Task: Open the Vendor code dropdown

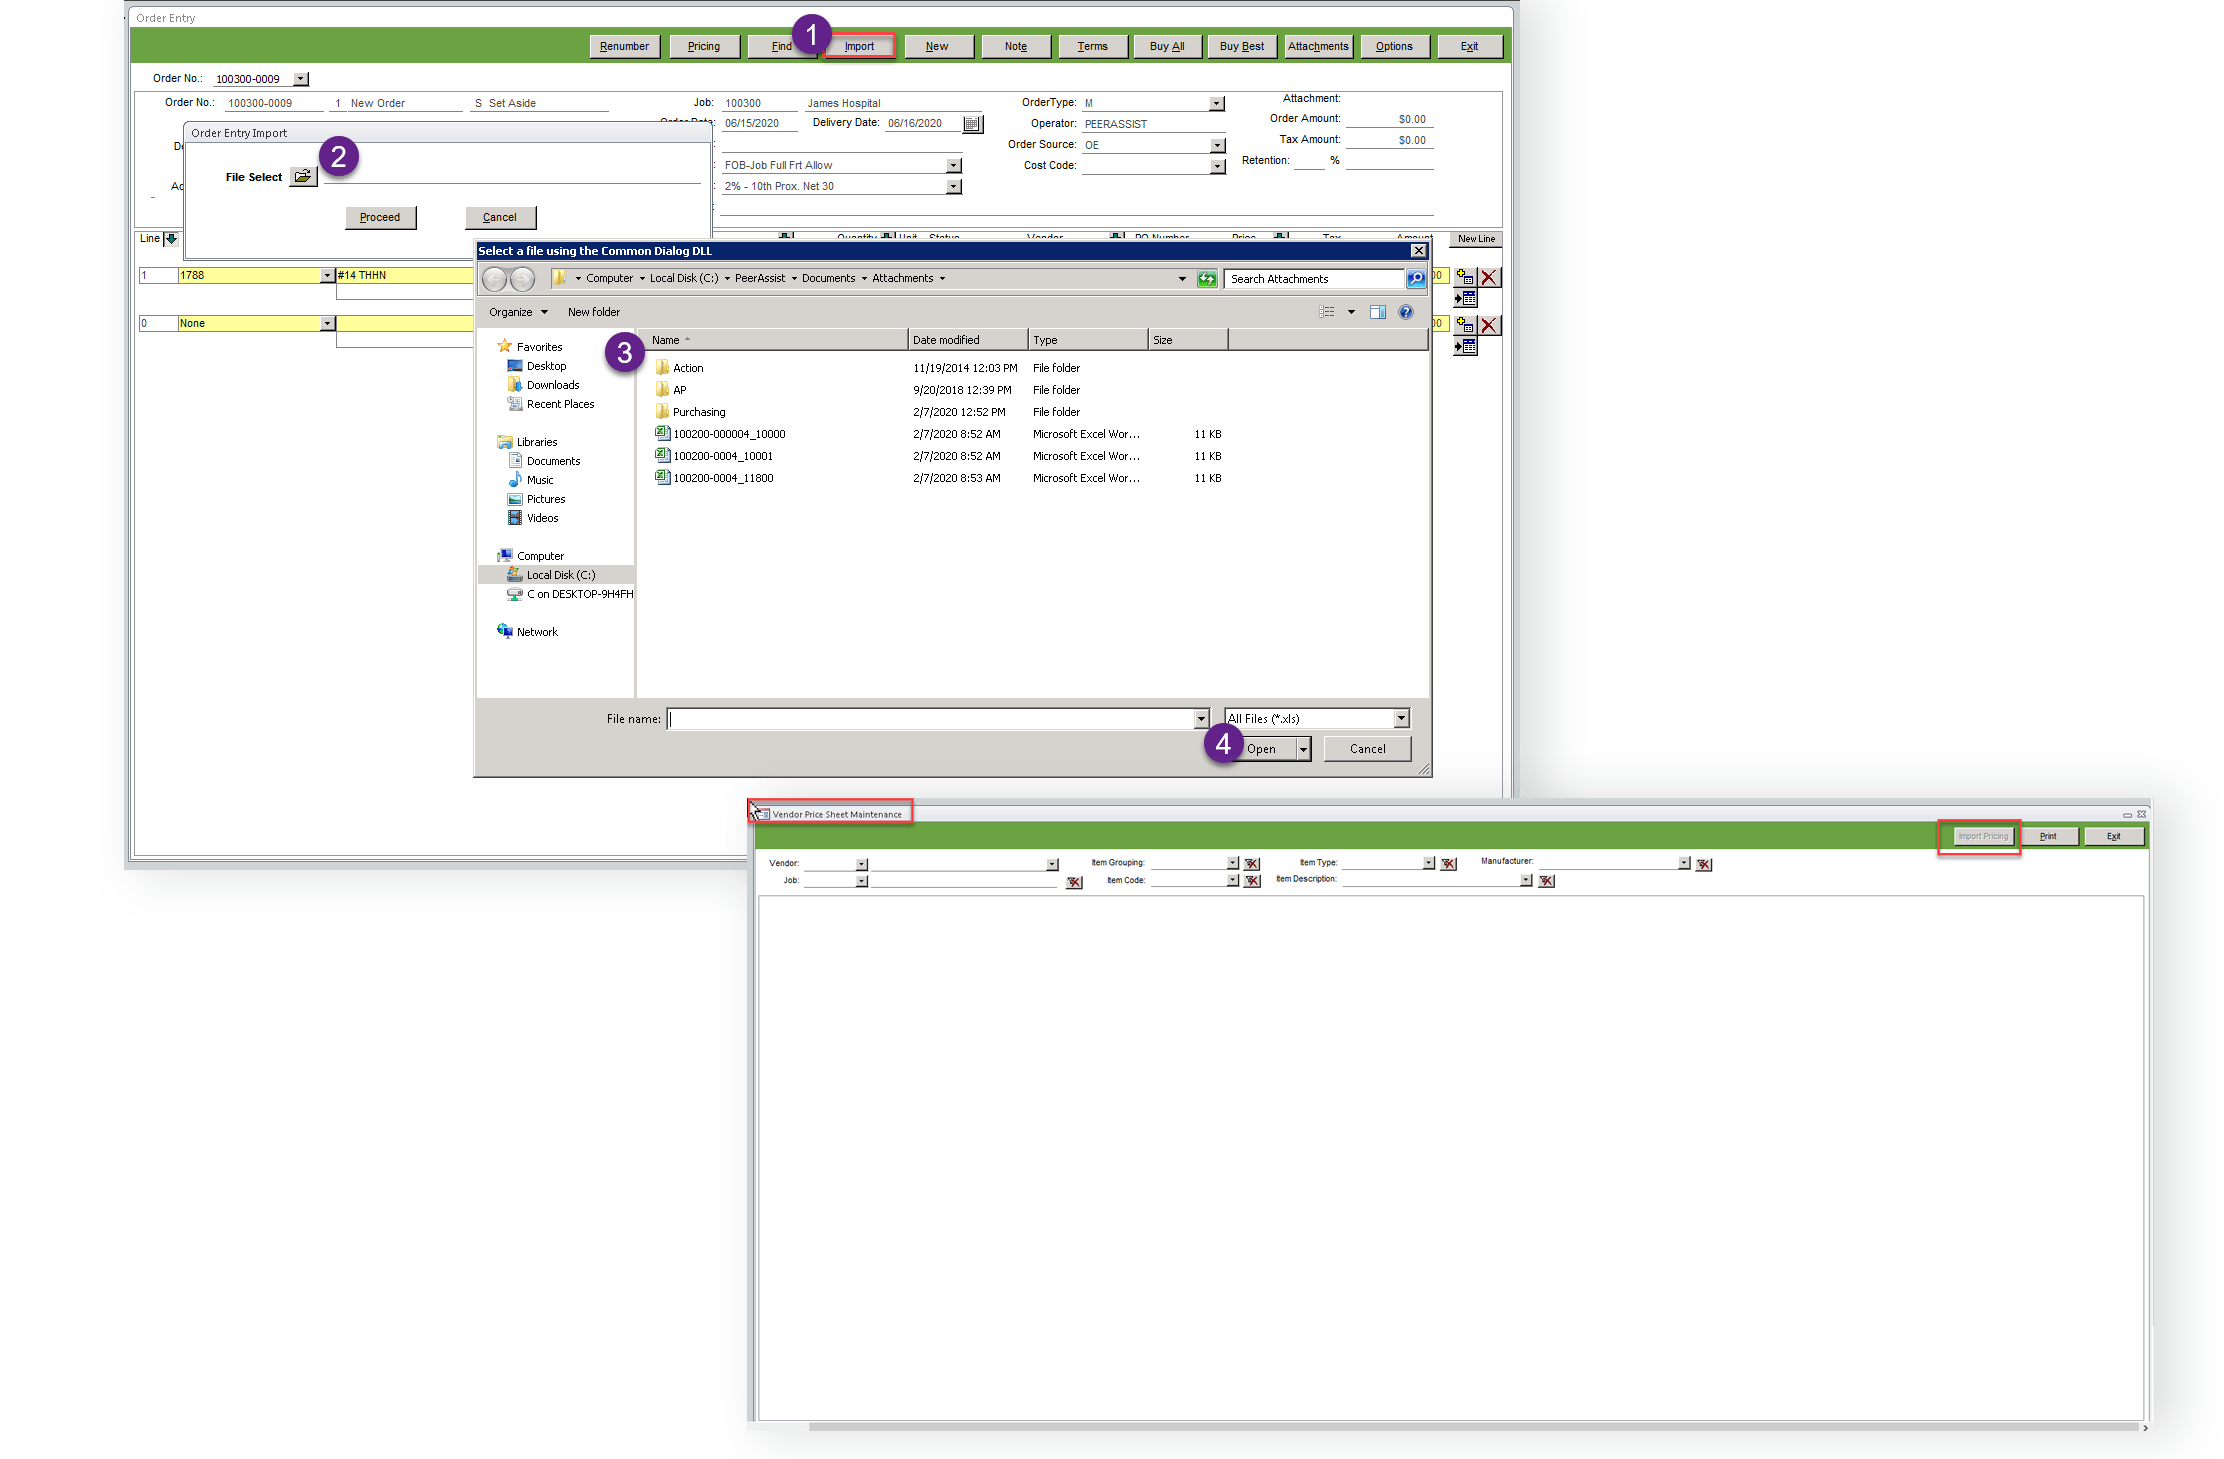Action: [861, 865]
